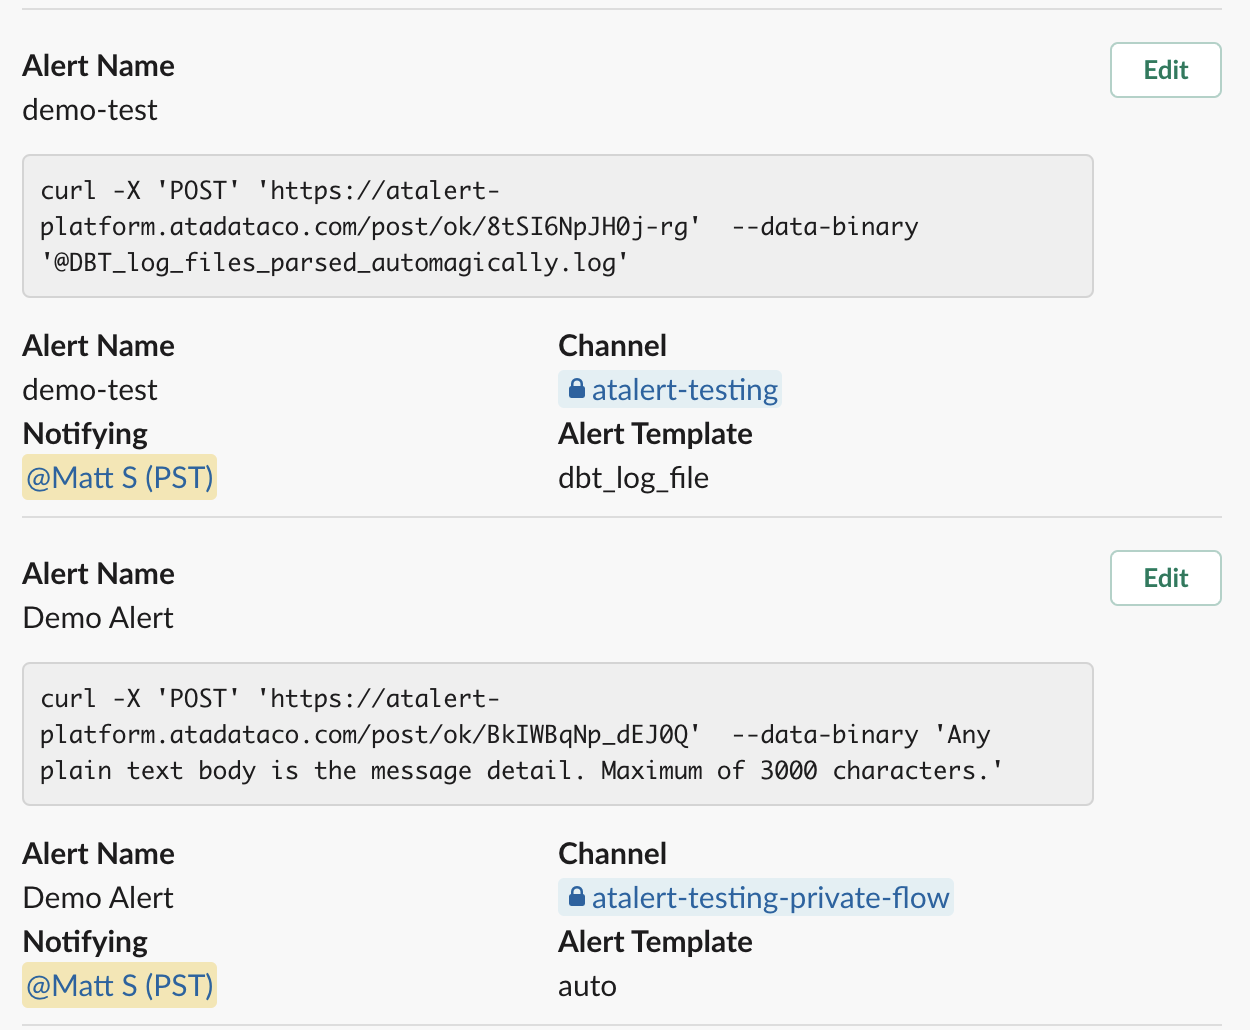Click Alert Template heading above dbt_log_file
The image size is (1250, 1030).
point(655,434)
